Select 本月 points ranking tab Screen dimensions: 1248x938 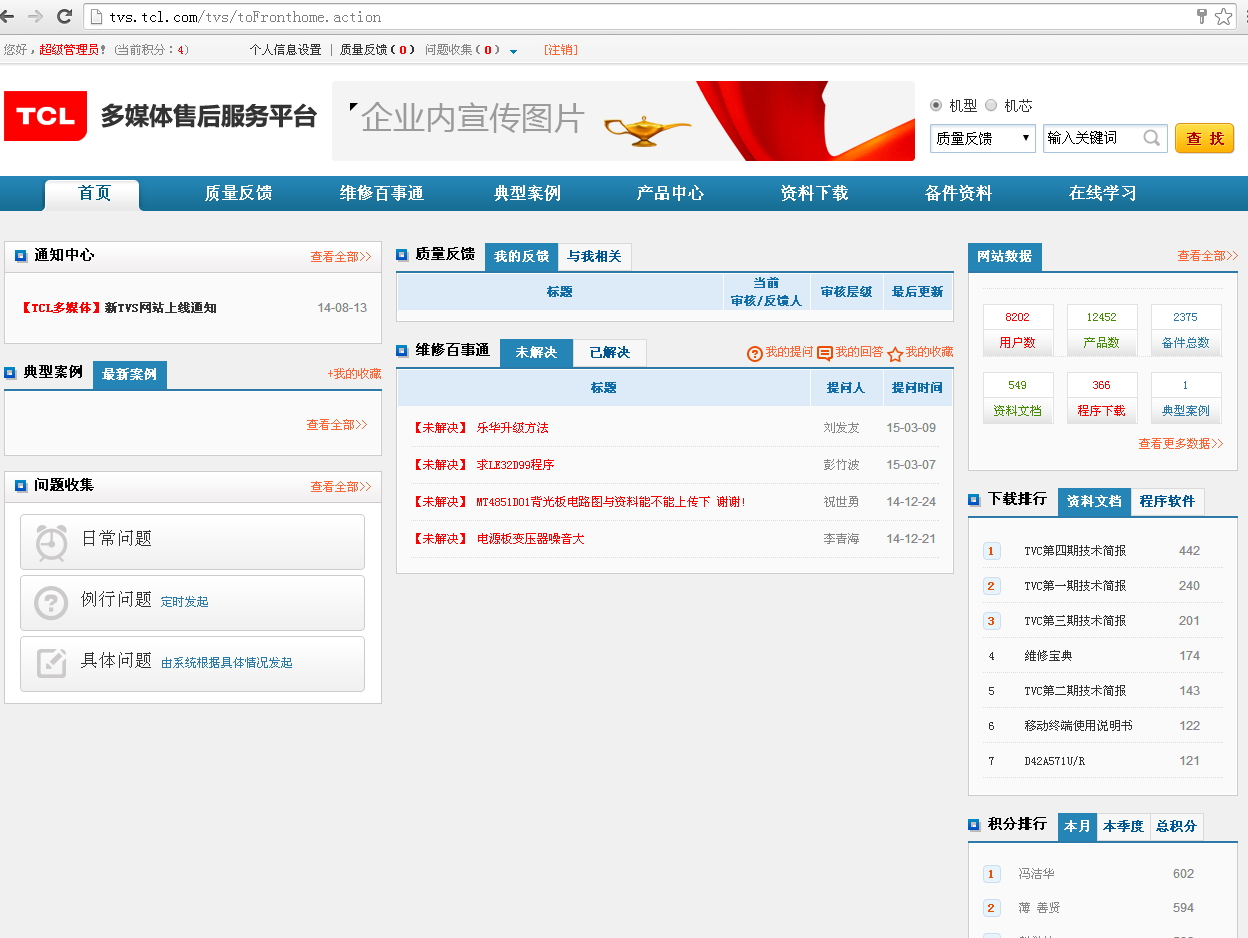[1077, 827]
